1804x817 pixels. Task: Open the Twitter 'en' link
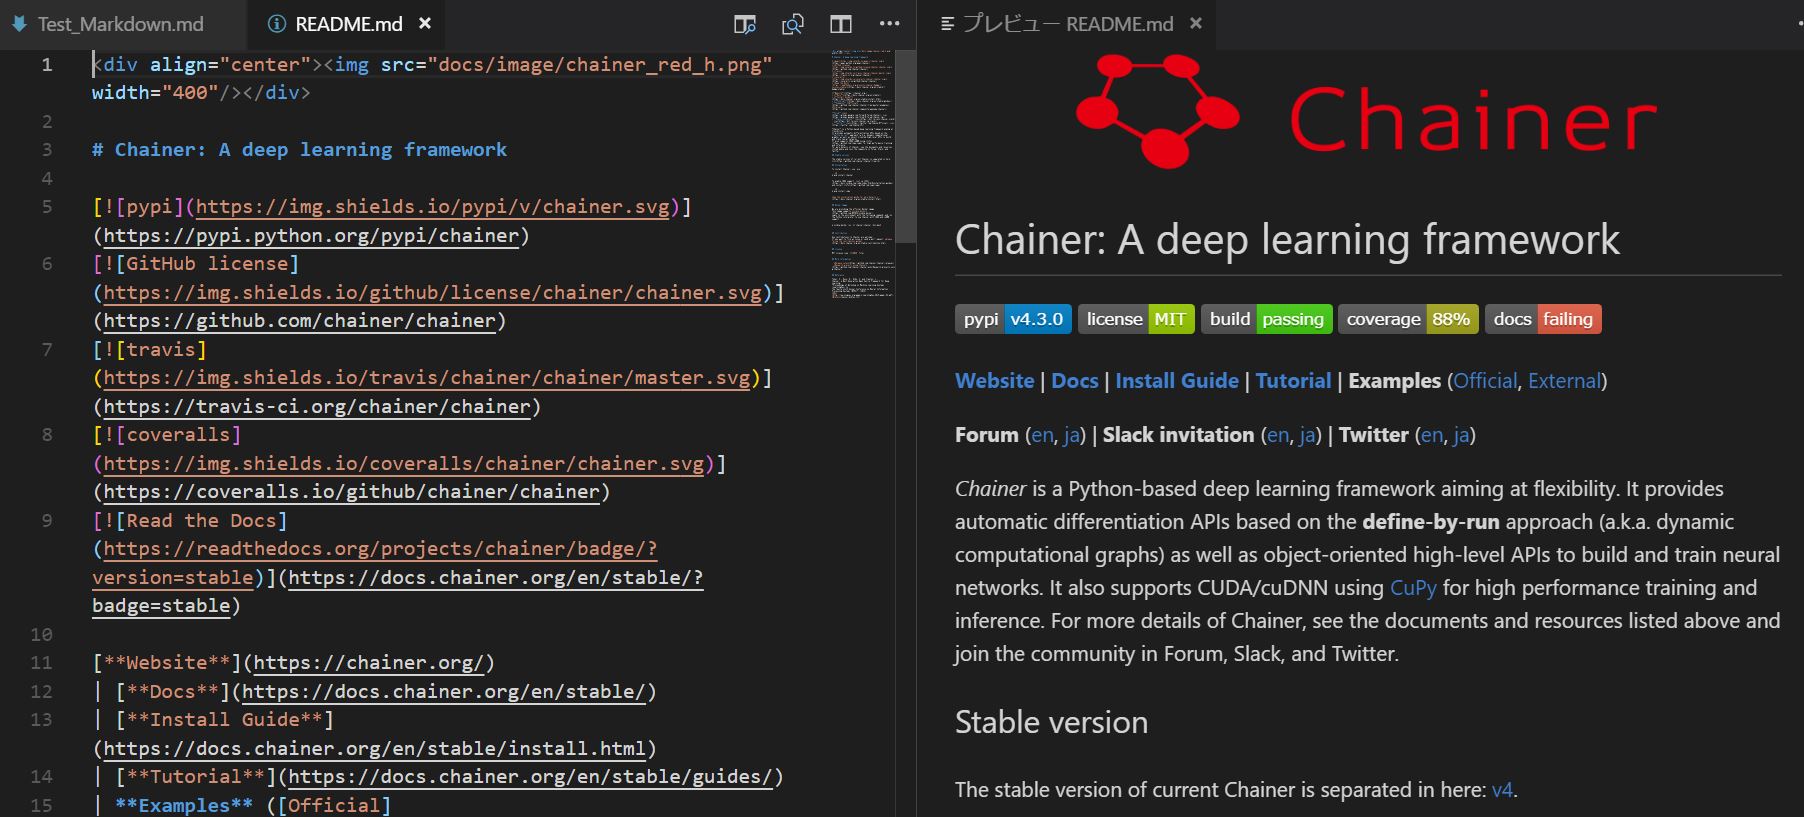pyautogui.click(x=1432, y=435)
